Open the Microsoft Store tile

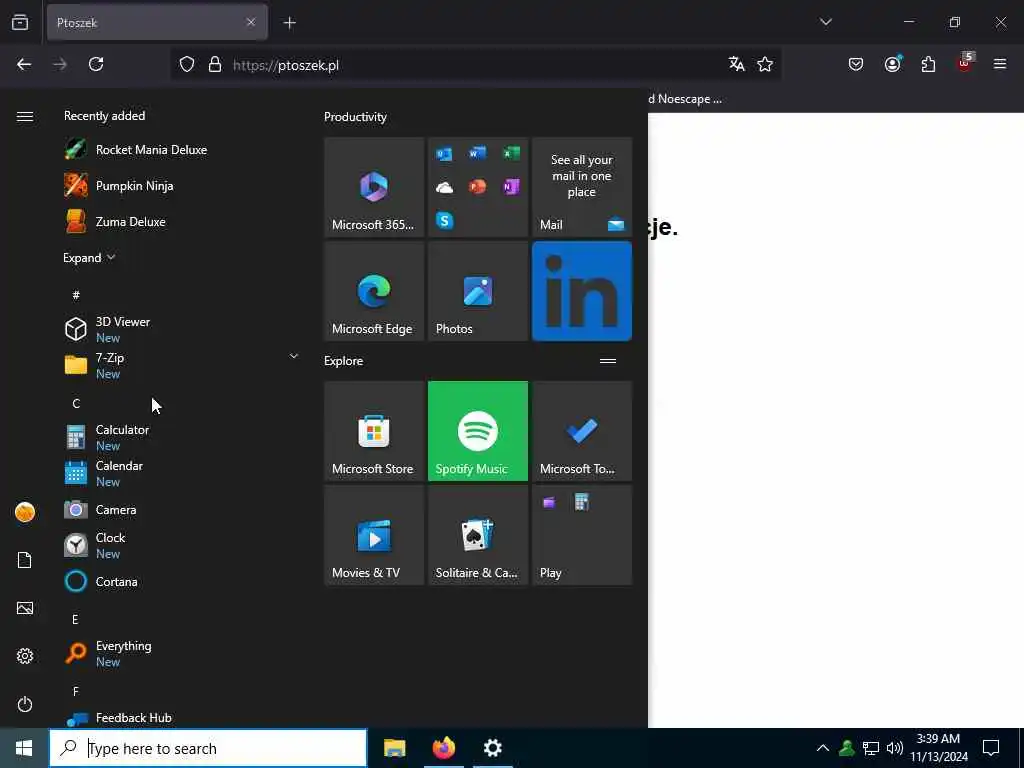pyautogui.click(x=374, y=431)
